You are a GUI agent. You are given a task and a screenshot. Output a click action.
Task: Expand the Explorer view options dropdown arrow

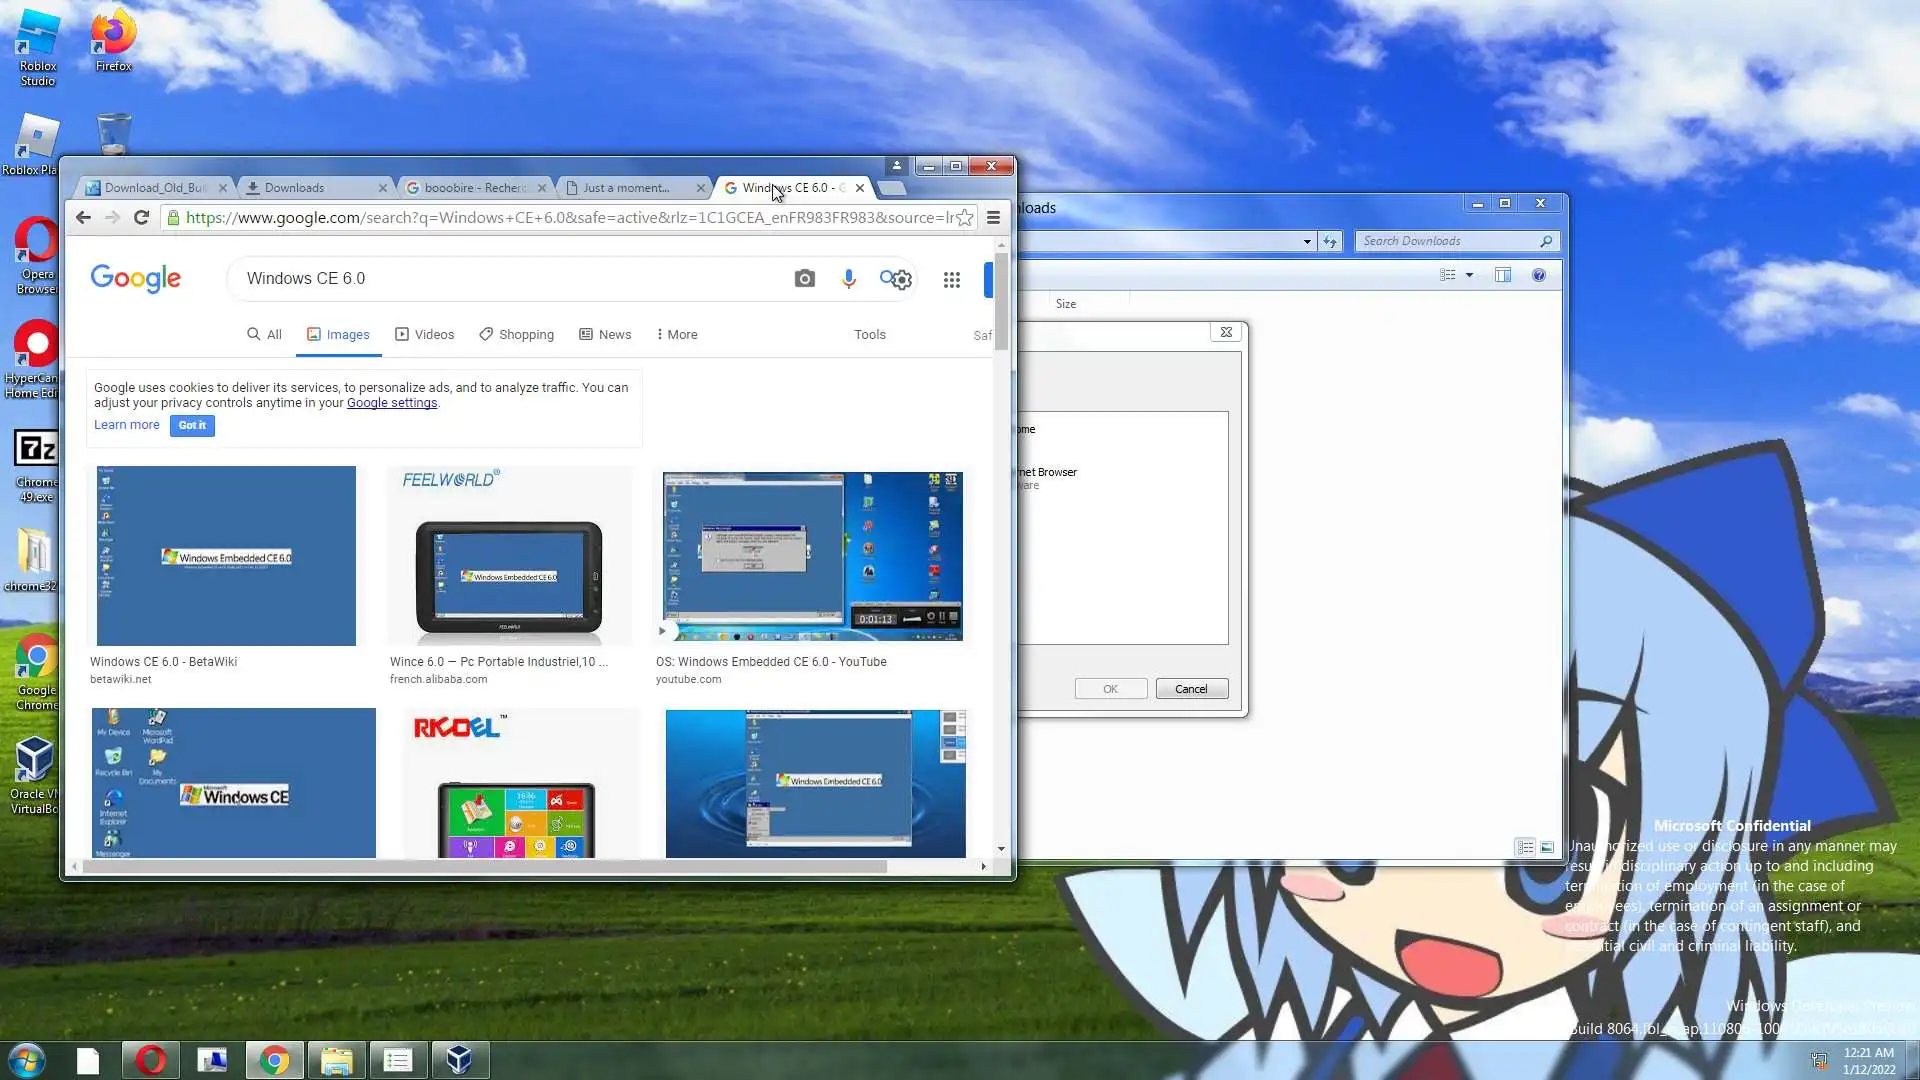click(1469, 275)
